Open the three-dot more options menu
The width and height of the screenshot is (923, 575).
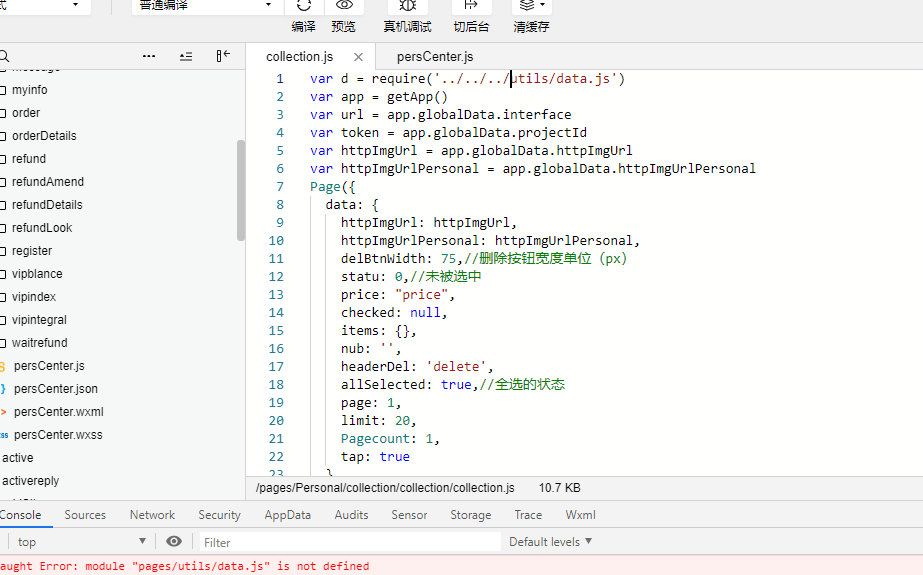pyautogui.click(x=149, y=56)
